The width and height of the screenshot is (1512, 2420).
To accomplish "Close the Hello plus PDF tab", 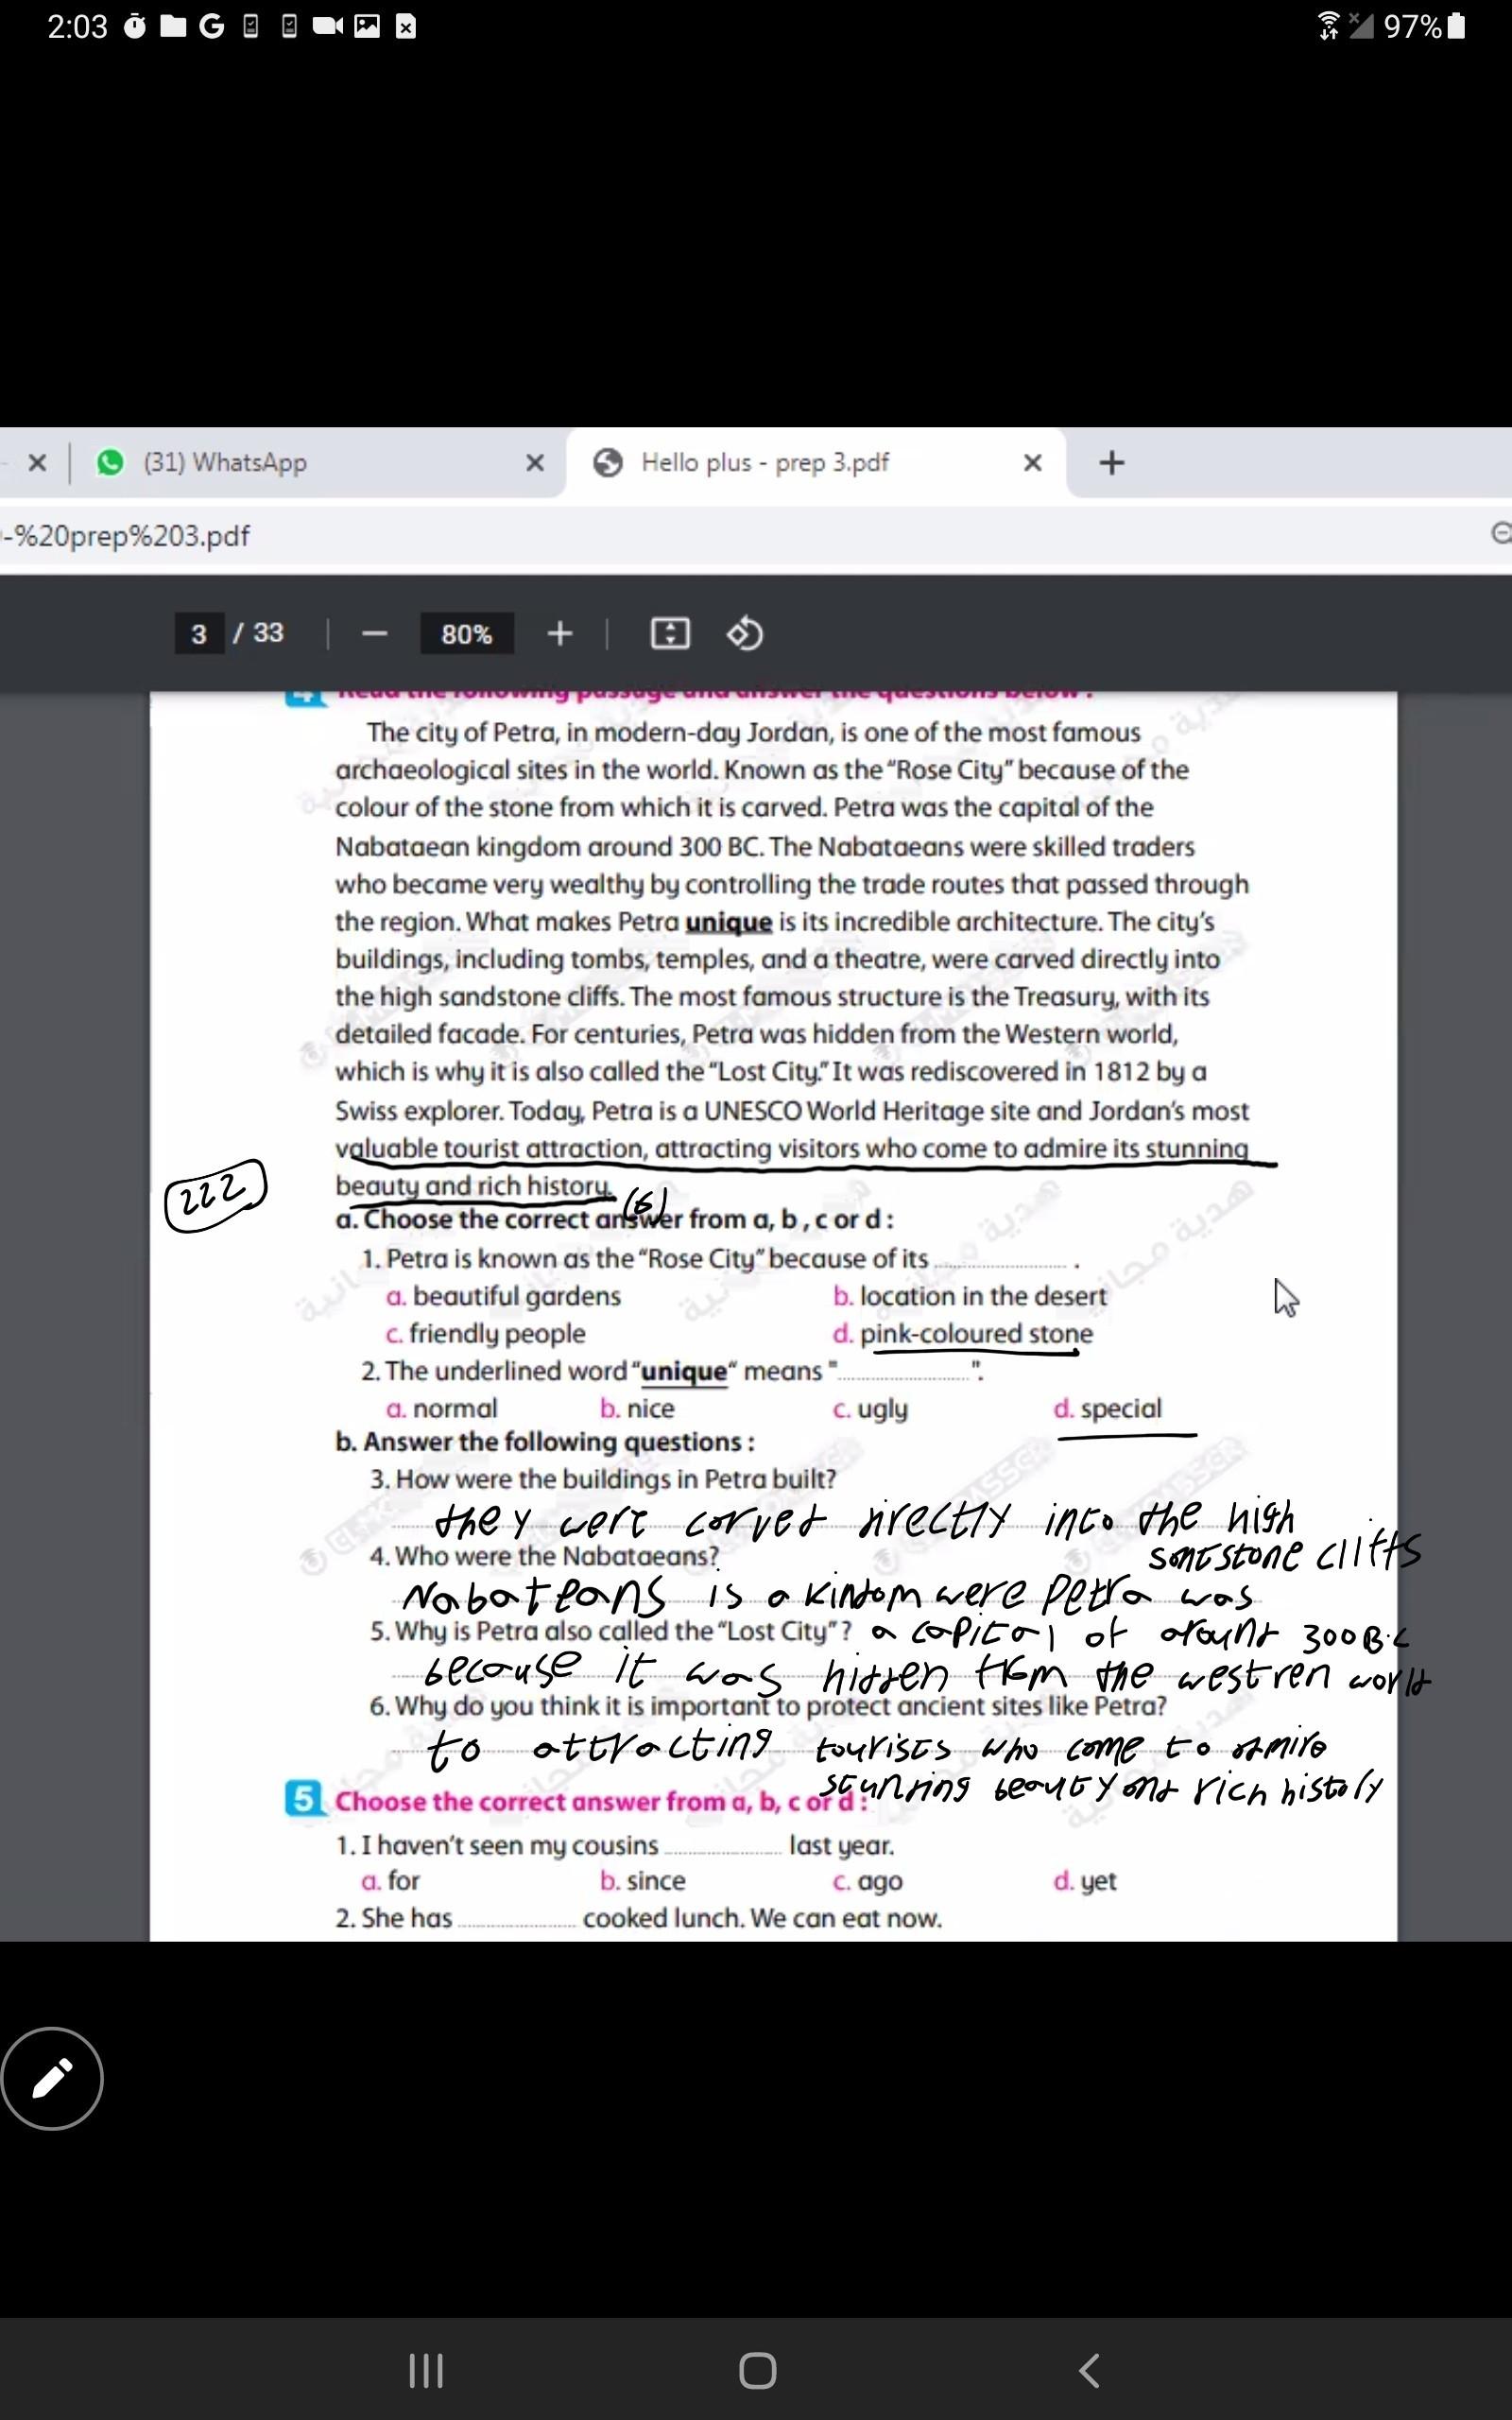I will (1032, 462).
